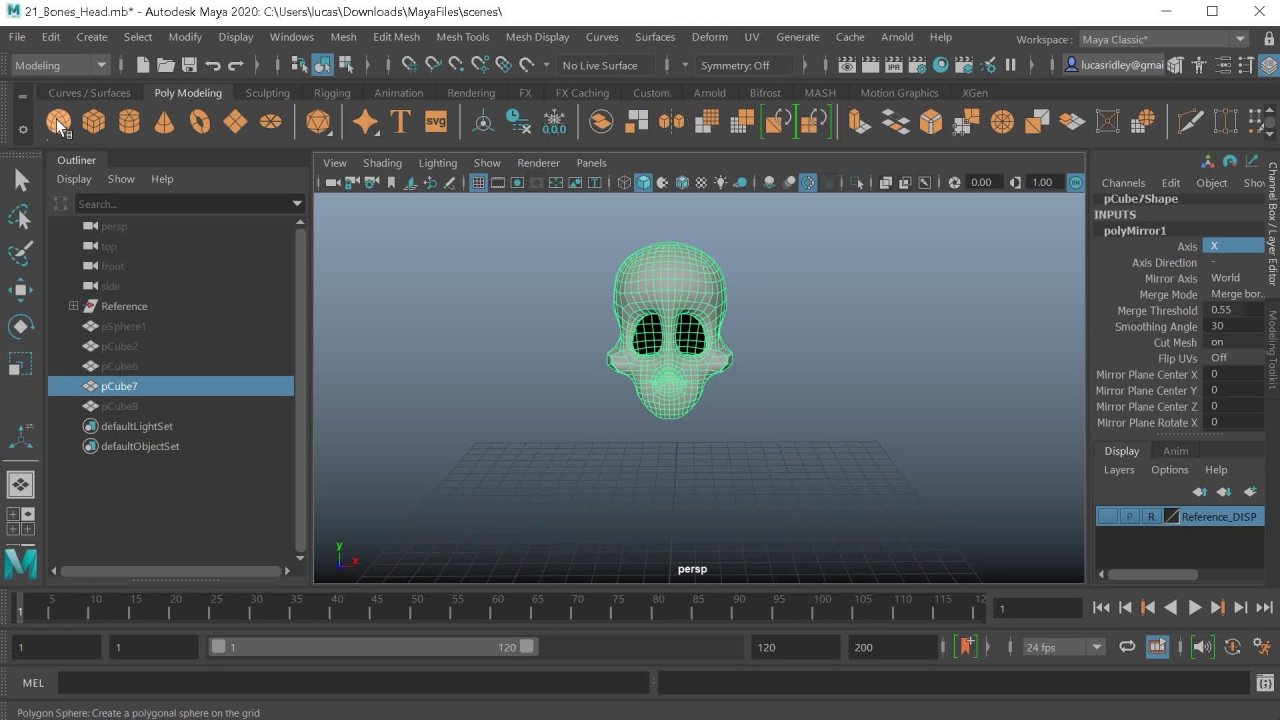Viewport: 1280px width, 720px height.
Task: Open the IPR render icon
Action: [894, 65]
